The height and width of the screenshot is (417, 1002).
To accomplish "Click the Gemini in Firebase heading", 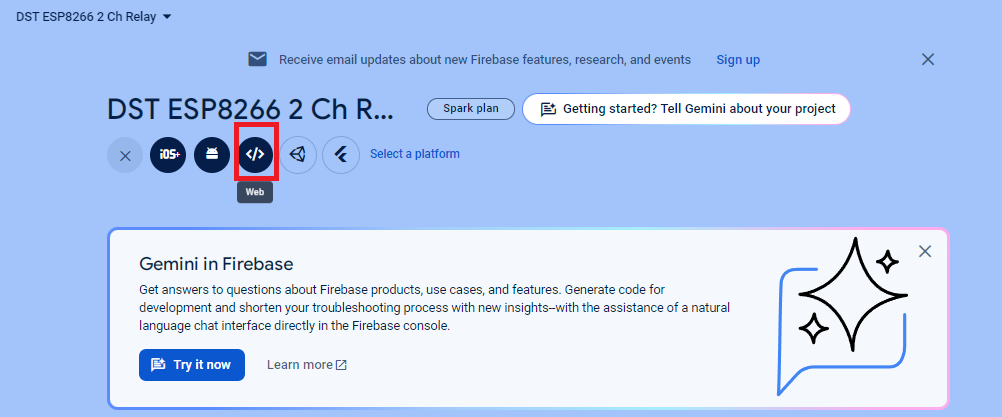I will (x=216, y=264).
